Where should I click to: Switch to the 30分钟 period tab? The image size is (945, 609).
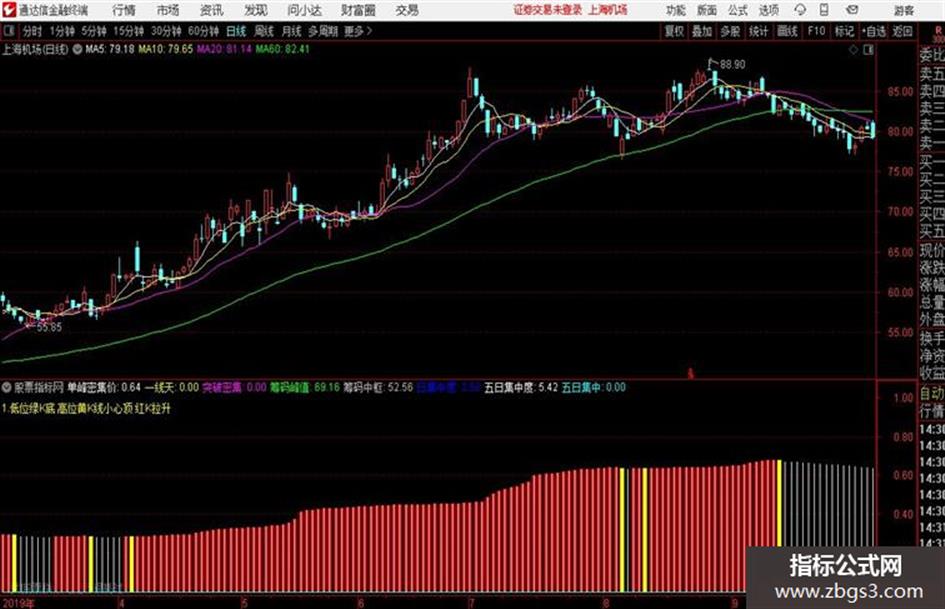click(166, 31)
